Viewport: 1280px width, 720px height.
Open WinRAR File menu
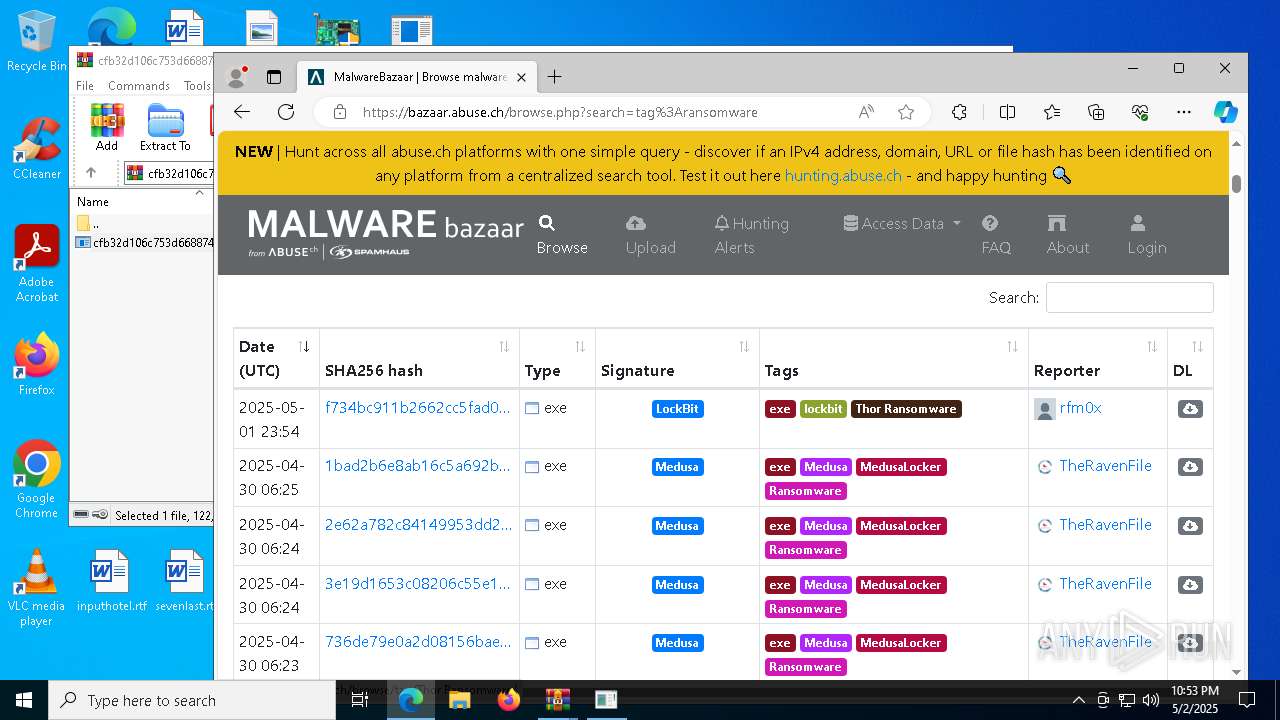[85, 86]
